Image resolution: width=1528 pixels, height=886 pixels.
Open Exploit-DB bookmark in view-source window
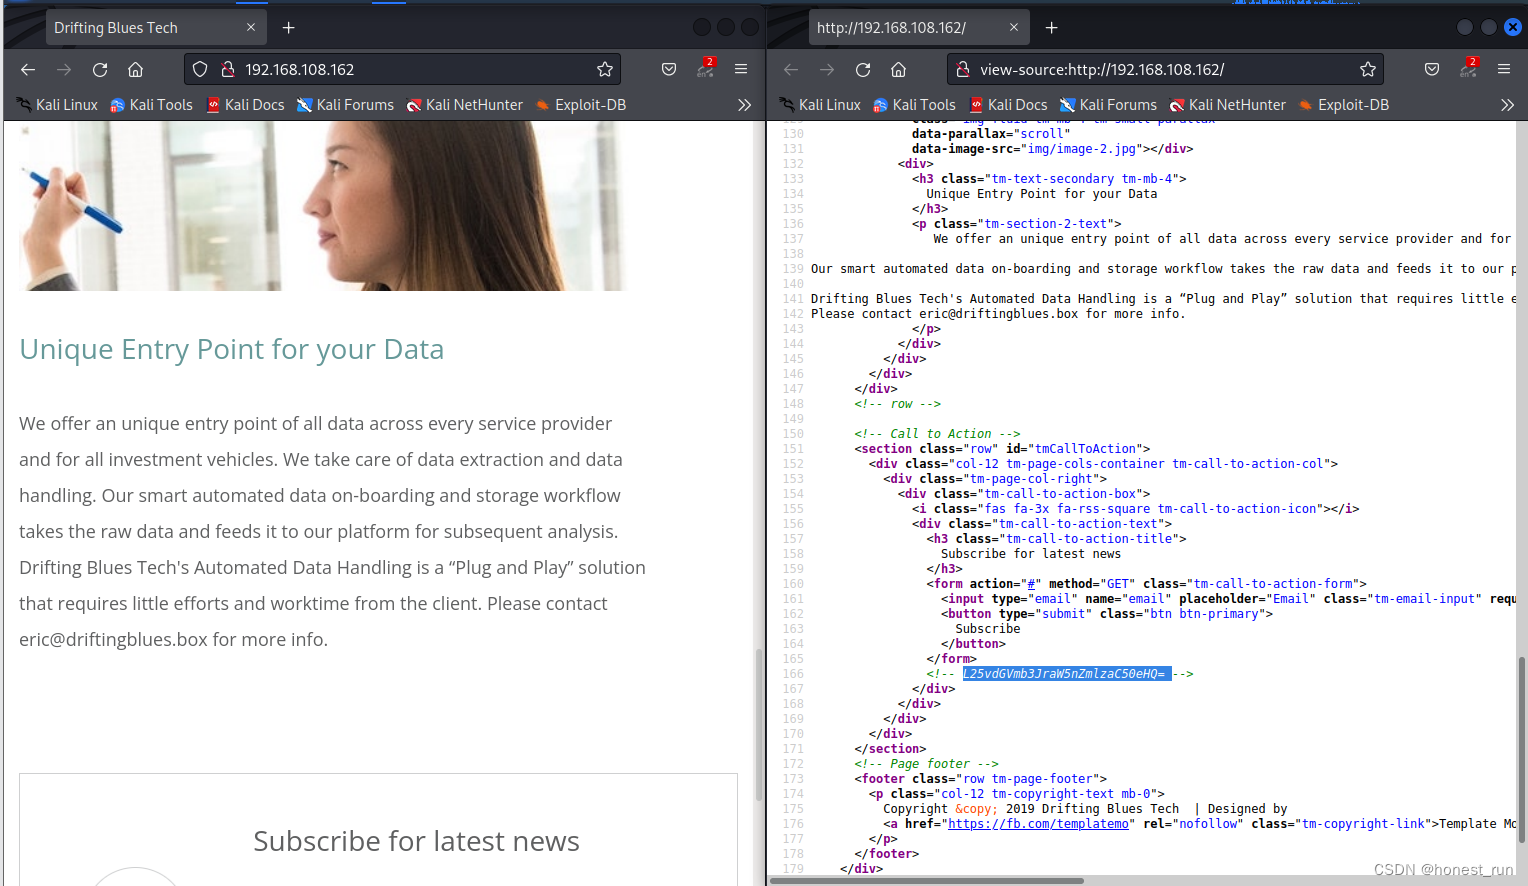click(1344, 105)
